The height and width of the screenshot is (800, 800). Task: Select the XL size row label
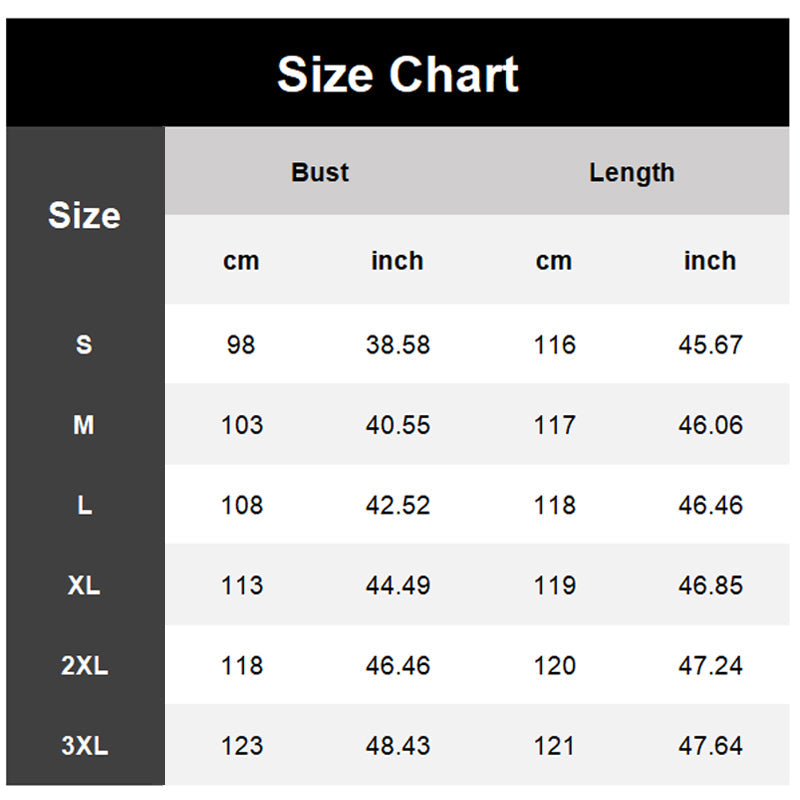pyautogui.click(x=84, y=585)
